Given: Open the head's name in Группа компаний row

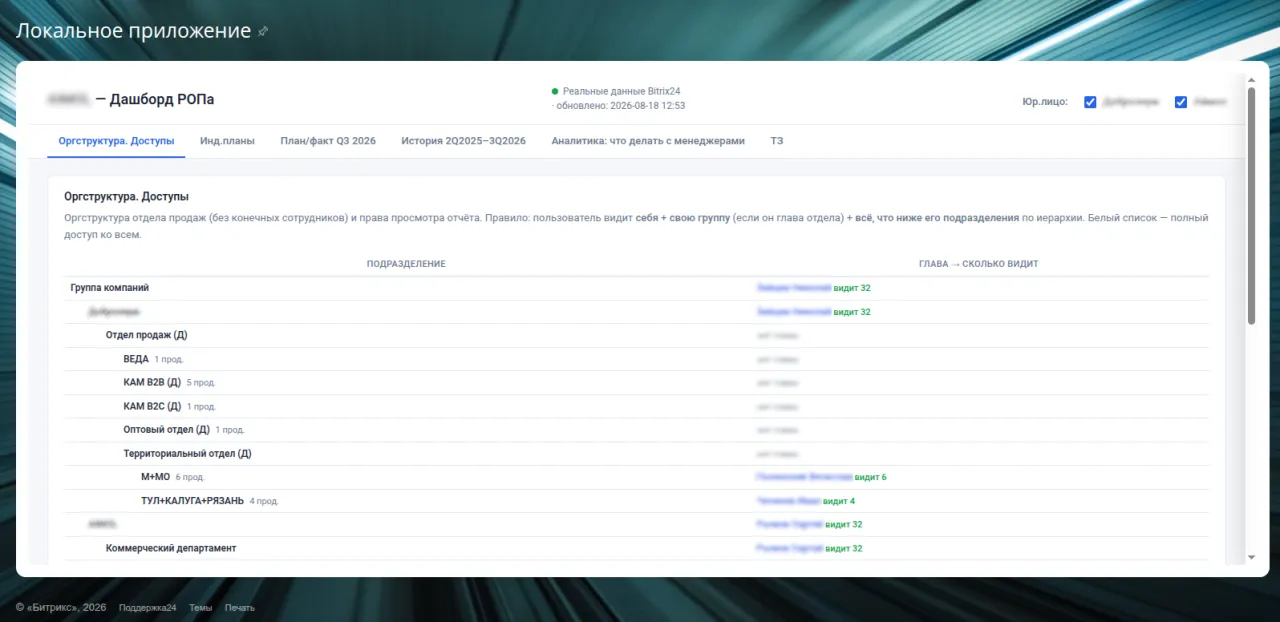Looking at the screenshot, I should [794, 288].
